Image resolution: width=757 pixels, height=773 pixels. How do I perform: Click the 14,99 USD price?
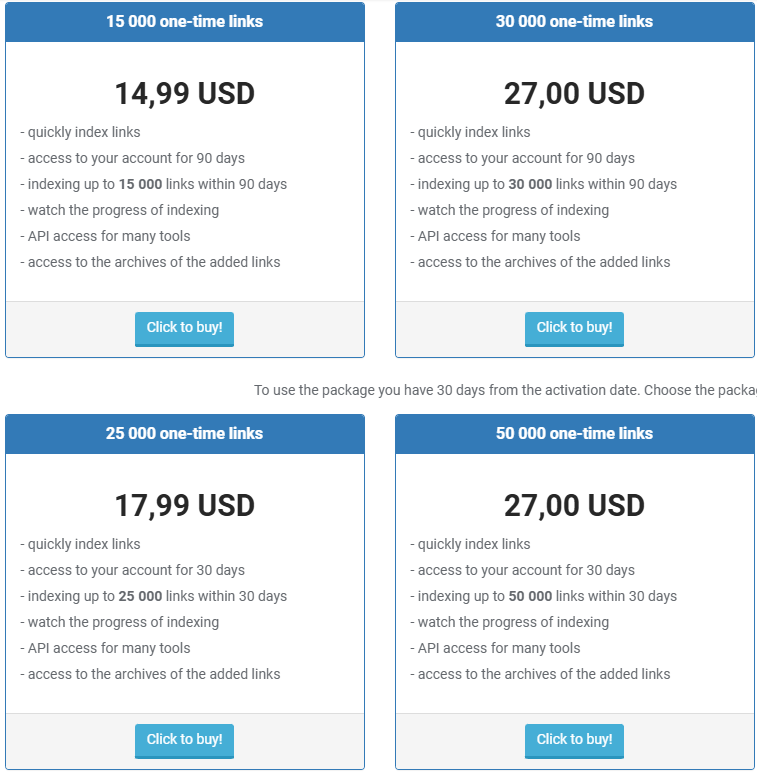click(185, 94)
